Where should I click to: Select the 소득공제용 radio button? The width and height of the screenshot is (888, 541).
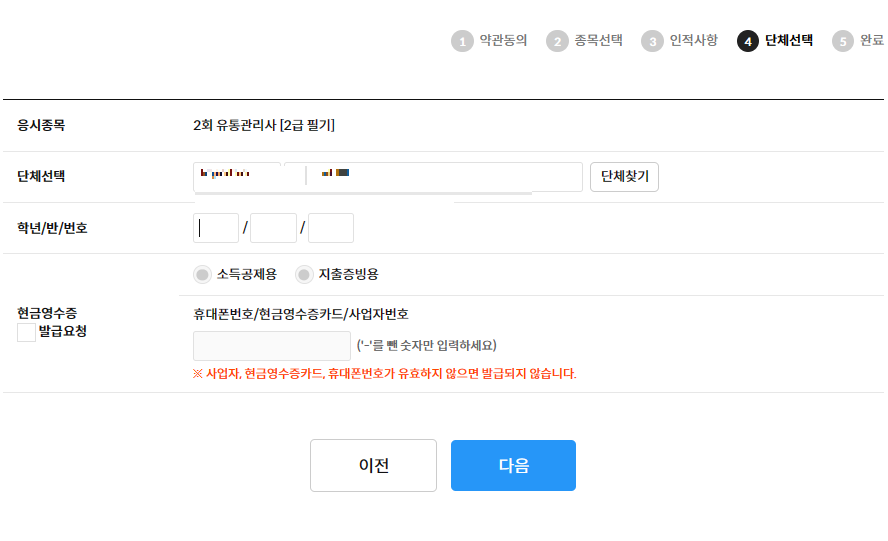(203, 274)
